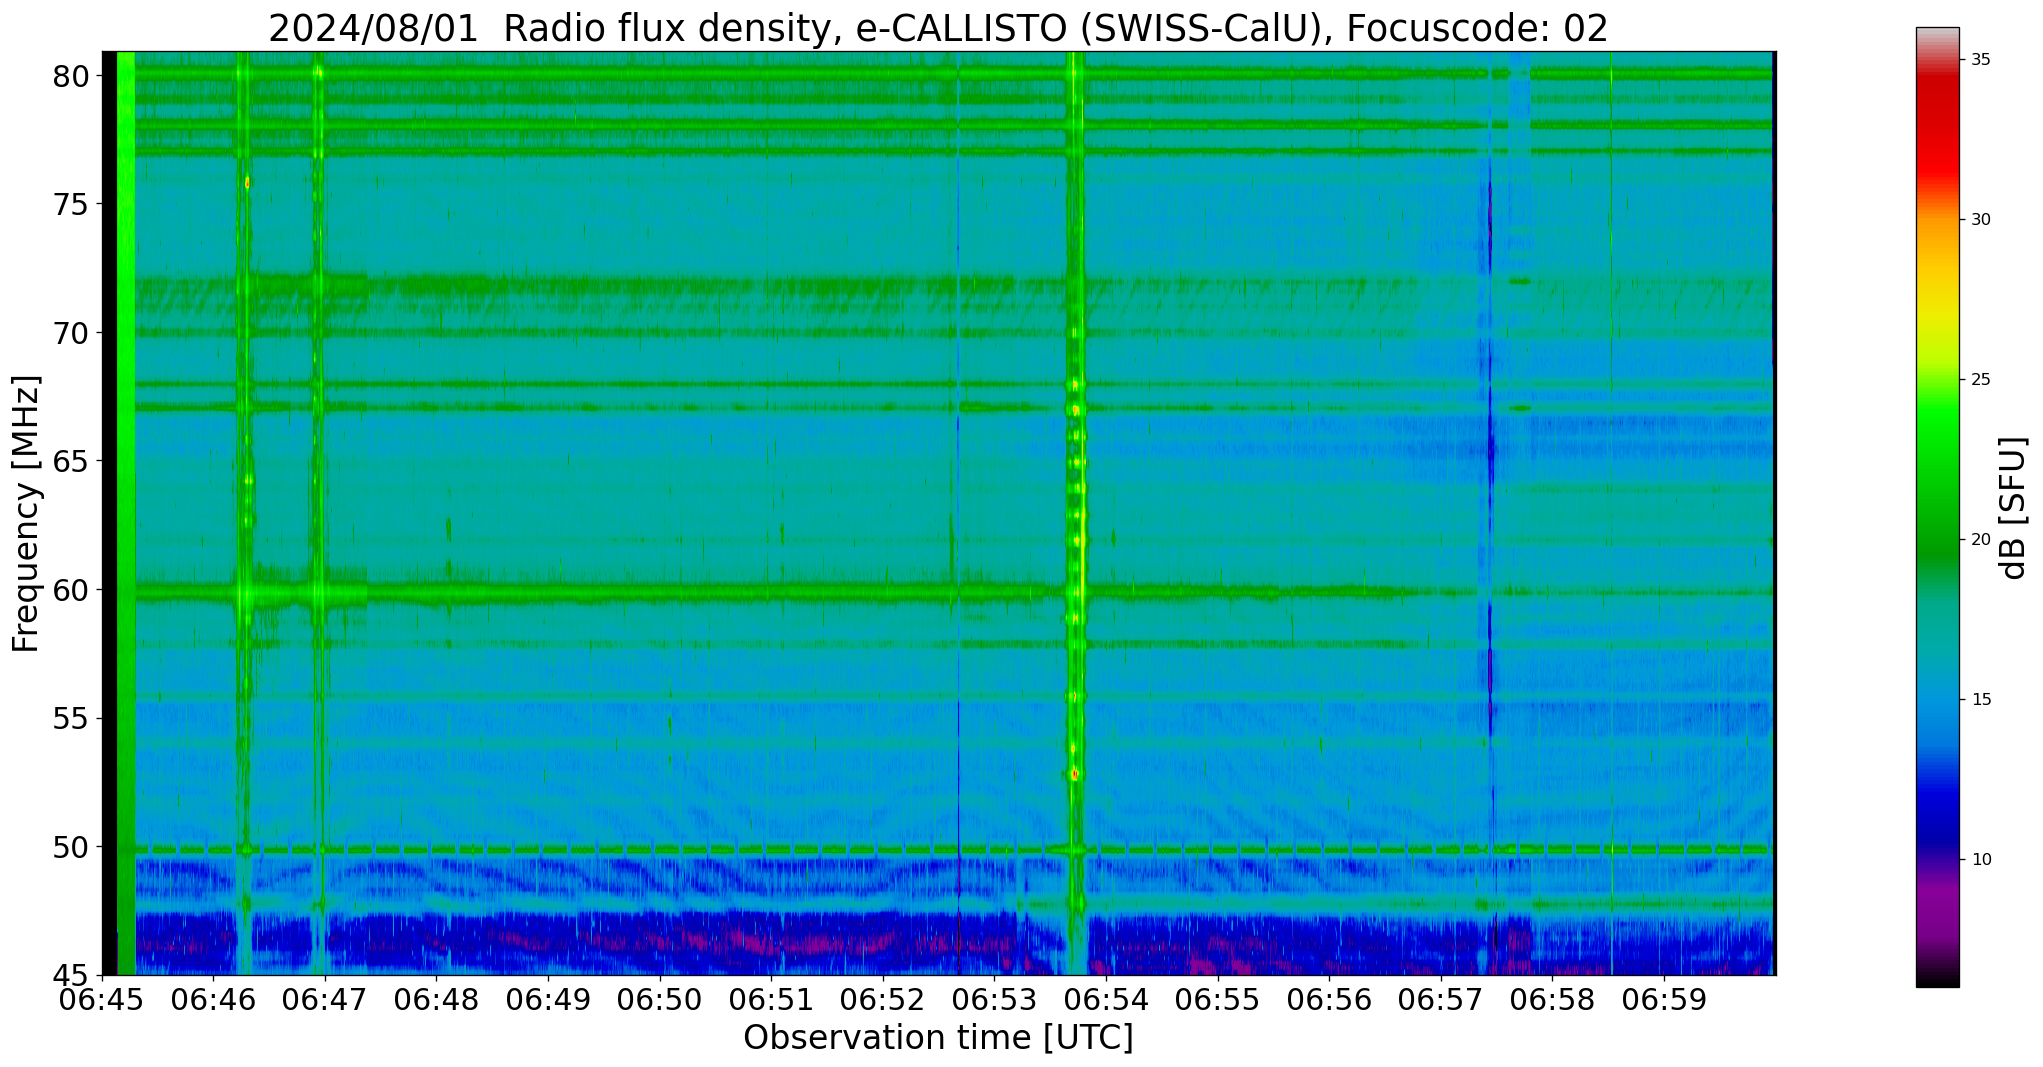Click the 70 MHz frequency tick label
The width and height of the screenshot is (2043, 1067).
pos(70,333)
